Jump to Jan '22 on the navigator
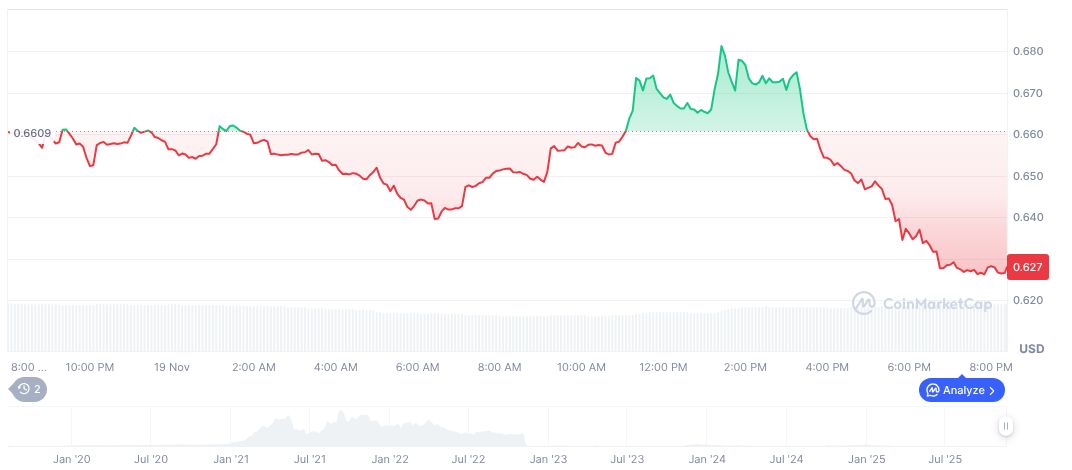 (389, 460)
